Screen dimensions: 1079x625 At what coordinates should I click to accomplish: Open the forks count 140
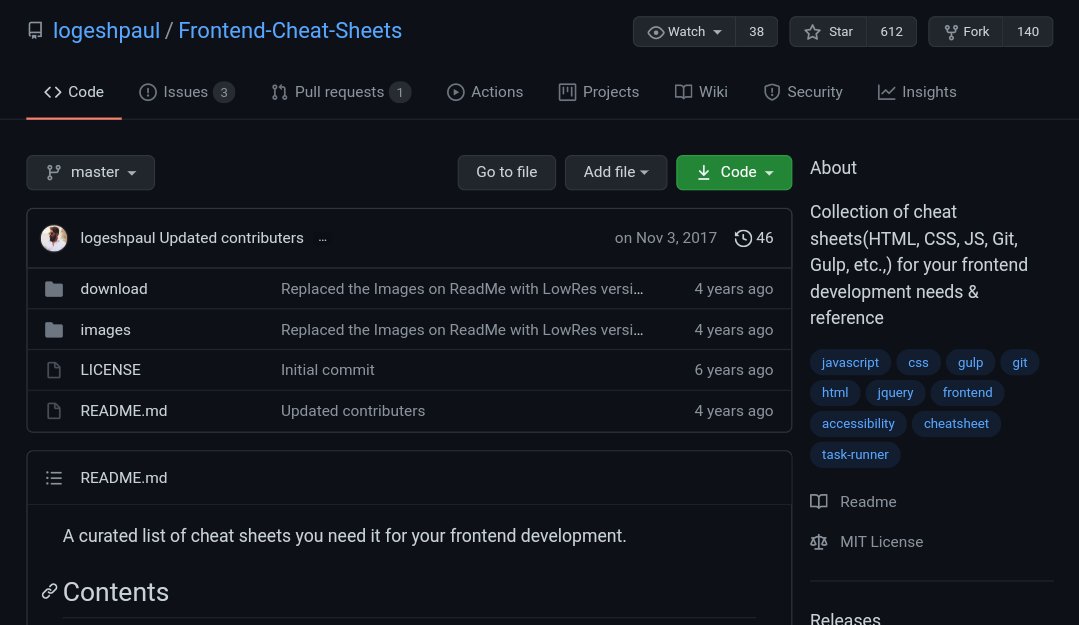tap(1027, 32)
